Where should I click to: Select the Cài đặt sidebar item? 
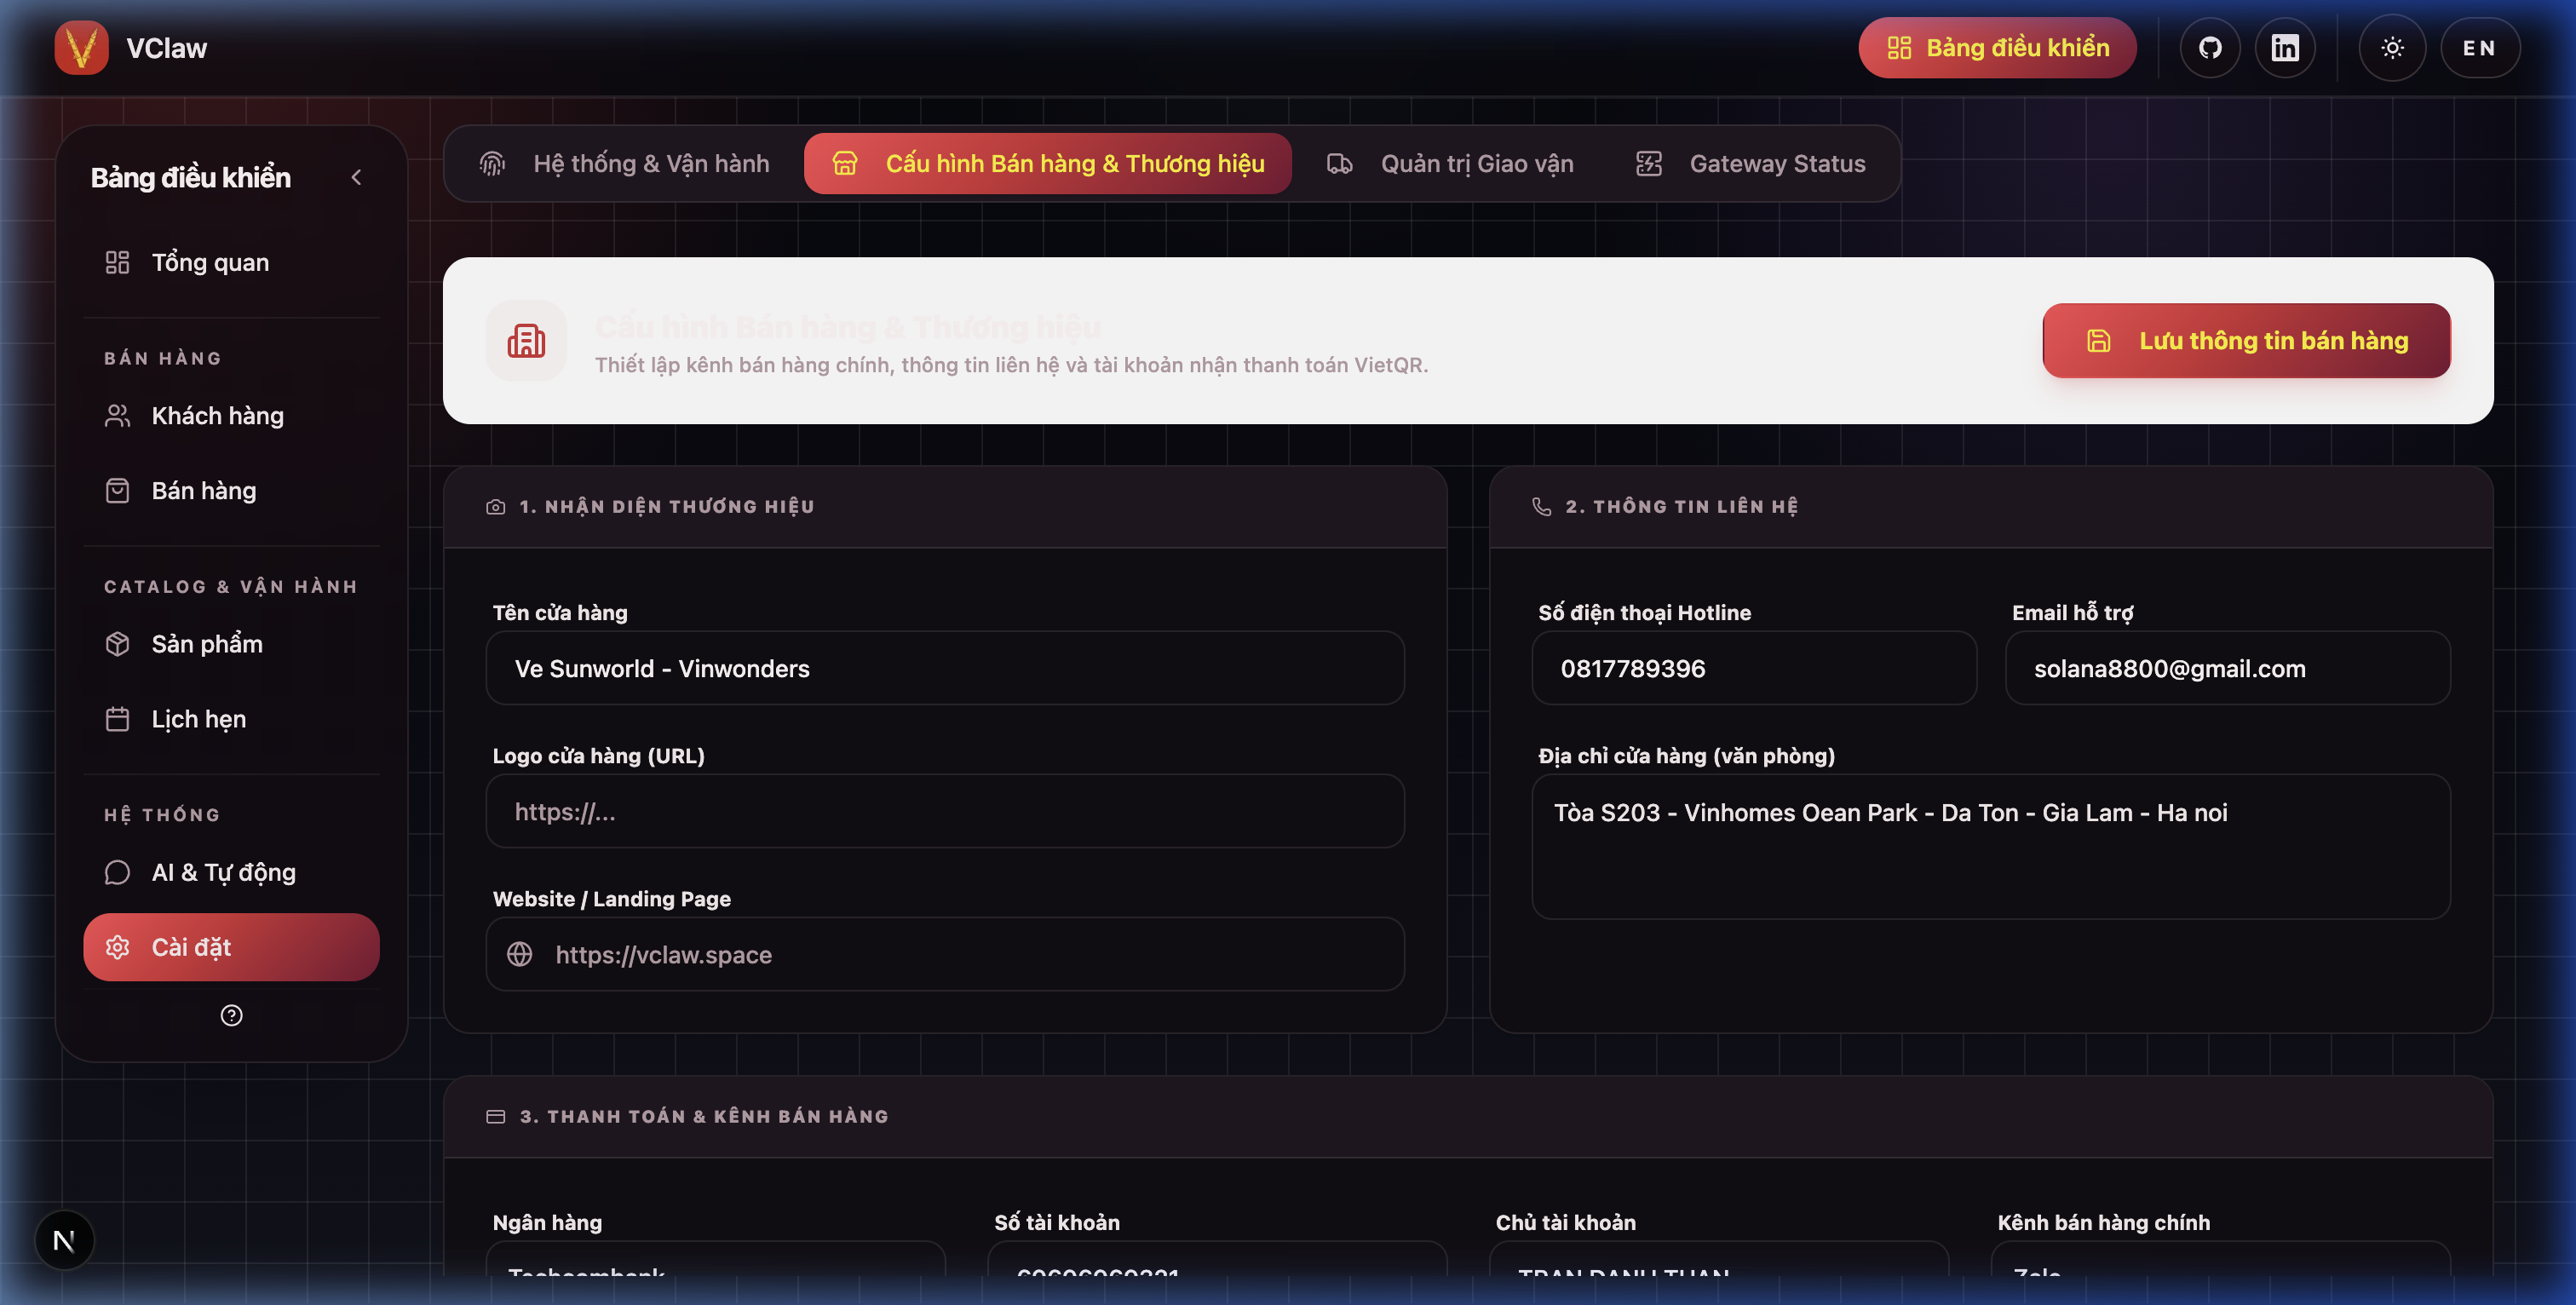pyautogui.click(x=232, y=947)
